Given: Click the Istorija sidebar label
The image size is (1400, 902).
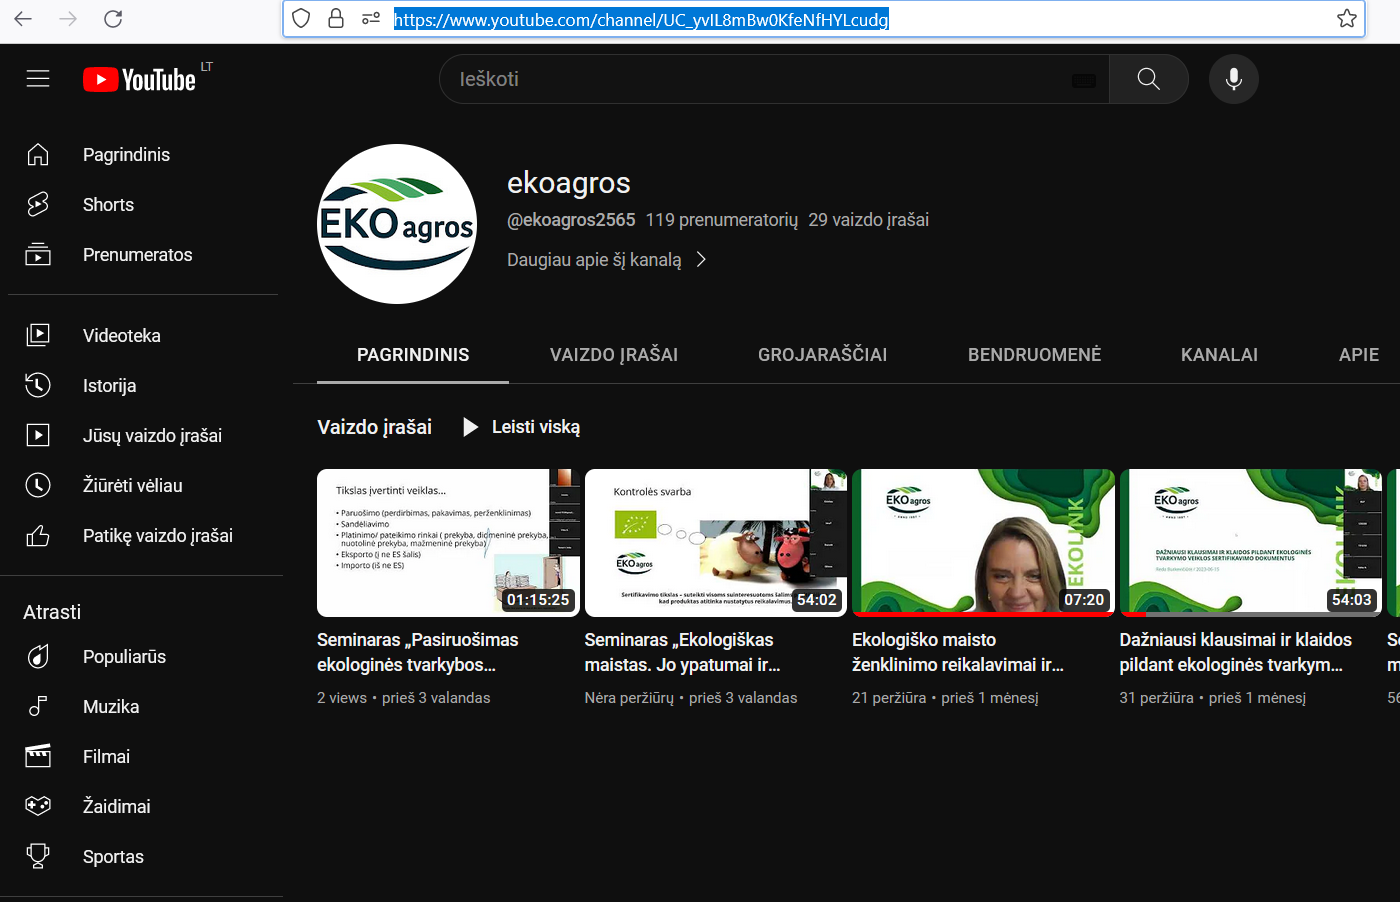Looking at the screenshot, I should coord(109,386).
